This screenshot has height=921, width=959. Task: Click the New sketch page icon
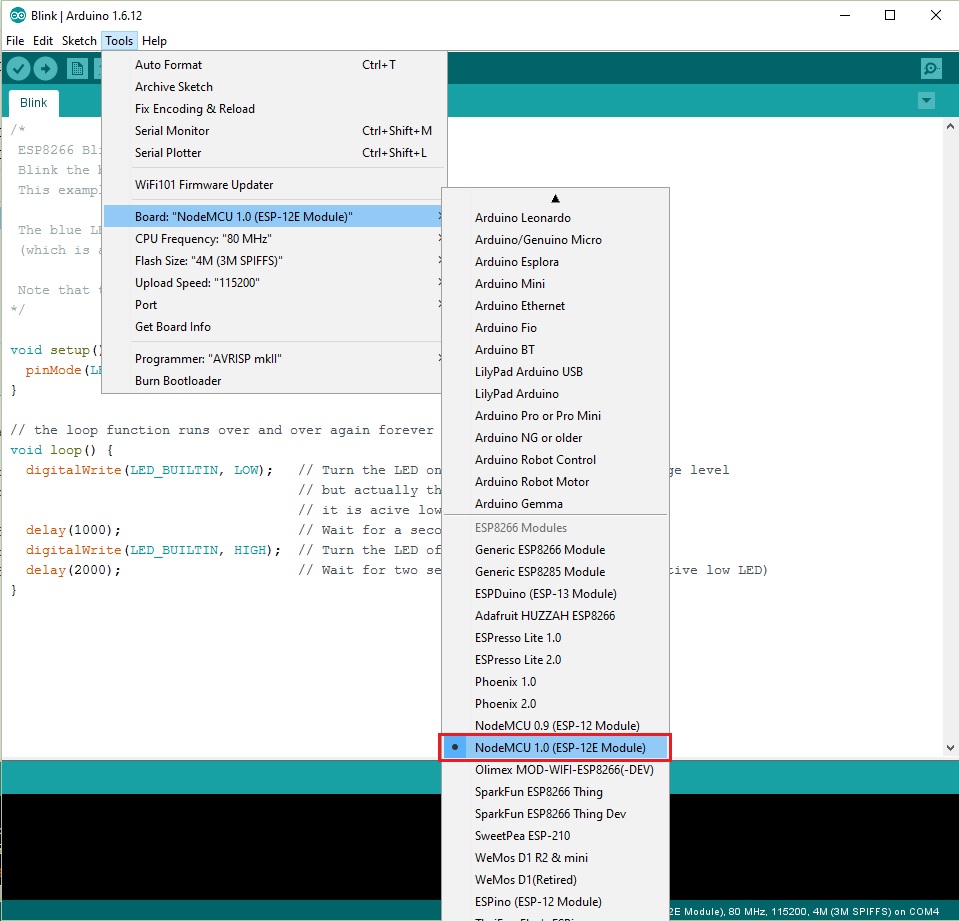point(77,68)
